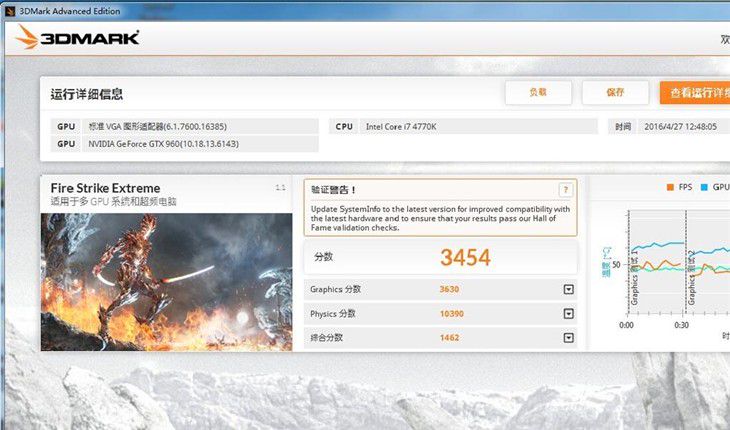
Task: Toggle the GPU legend blue swatch
Action: pos(704,187)
